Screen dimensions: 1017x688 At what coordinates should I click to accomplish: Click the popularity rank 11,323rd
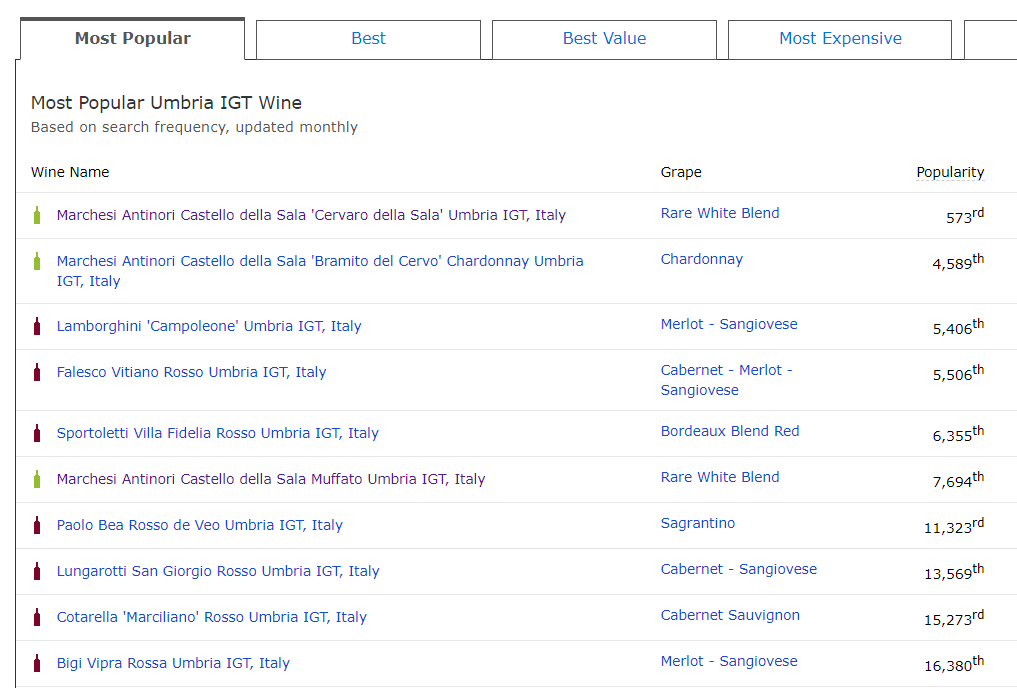tap(954, 526)
